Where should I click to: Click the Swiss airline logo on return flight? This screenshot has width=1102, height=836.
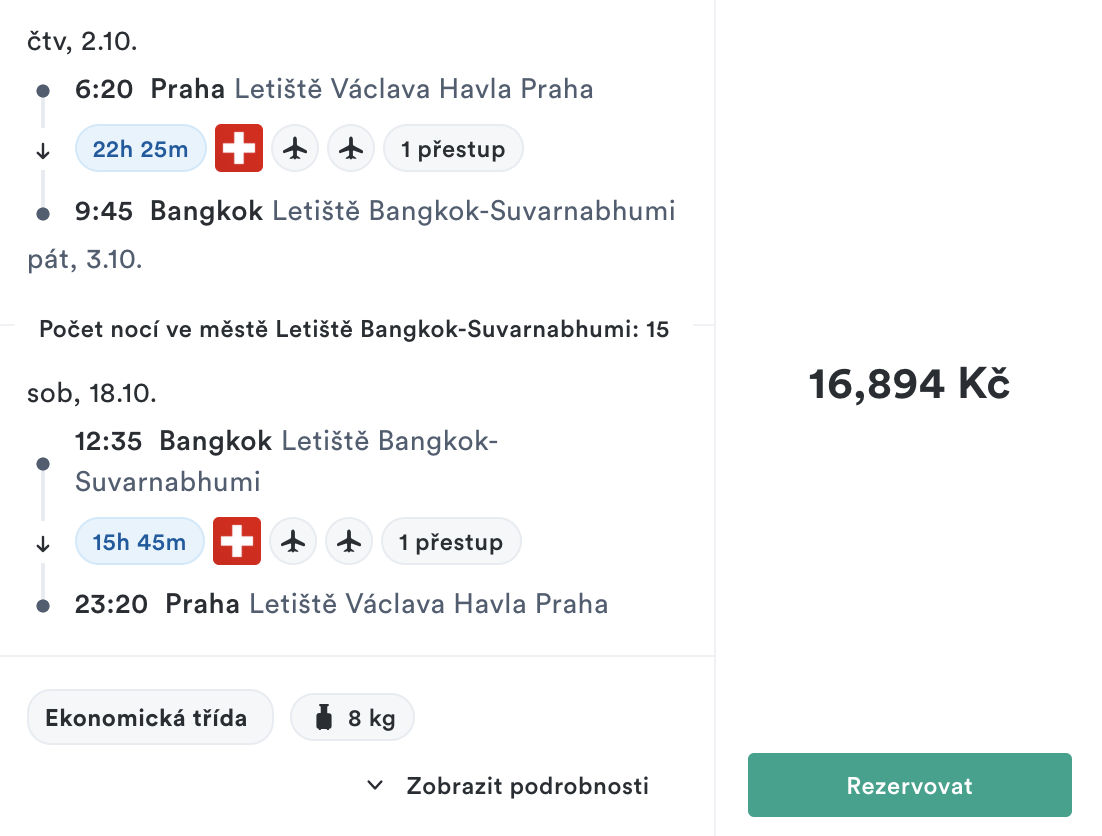click(237, 541)
